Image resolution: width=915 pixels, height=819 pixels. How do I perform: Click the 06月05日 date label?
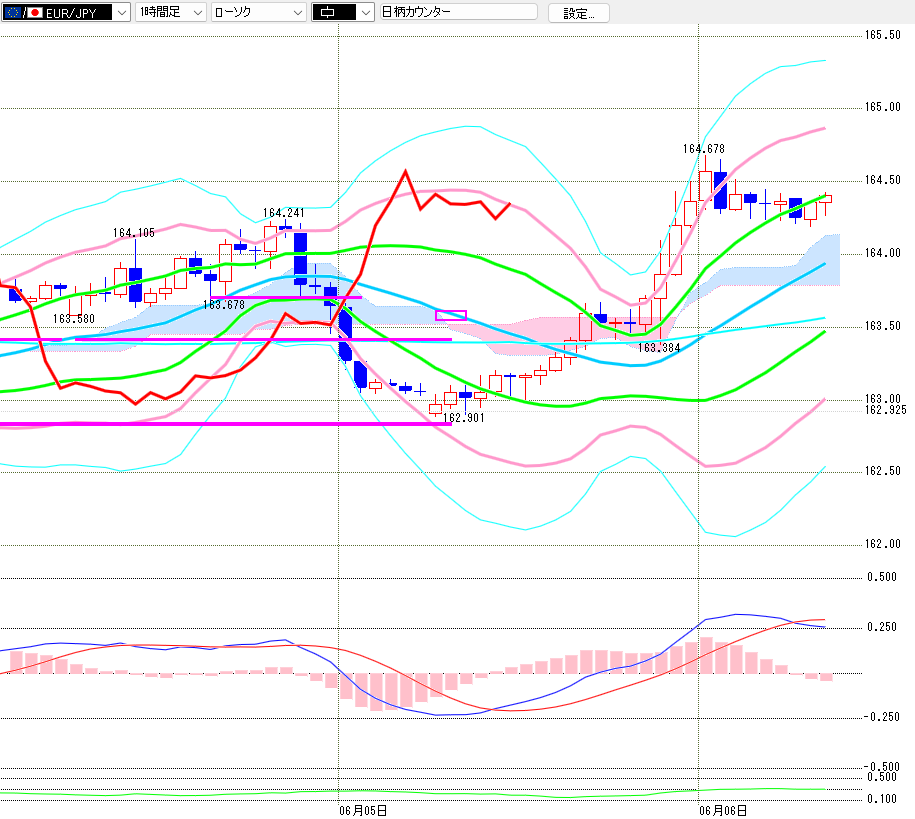363,811
